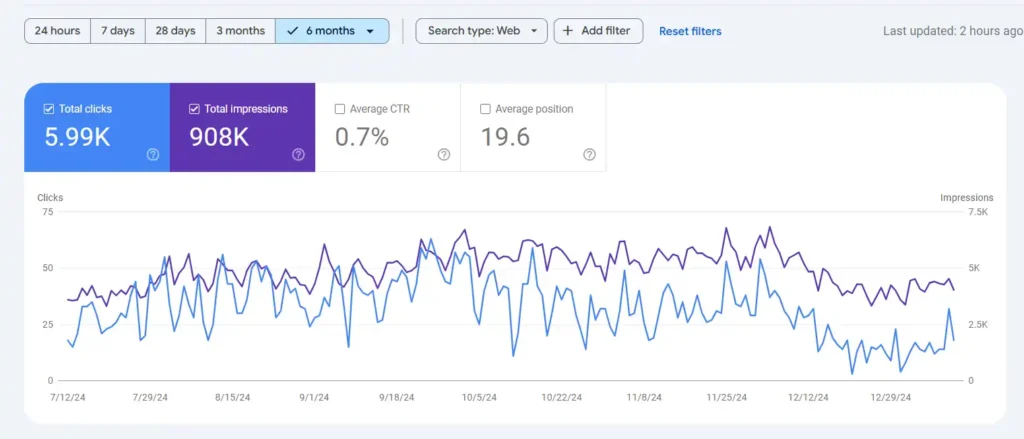Click the plus icon in Add filter

point(568,31)
